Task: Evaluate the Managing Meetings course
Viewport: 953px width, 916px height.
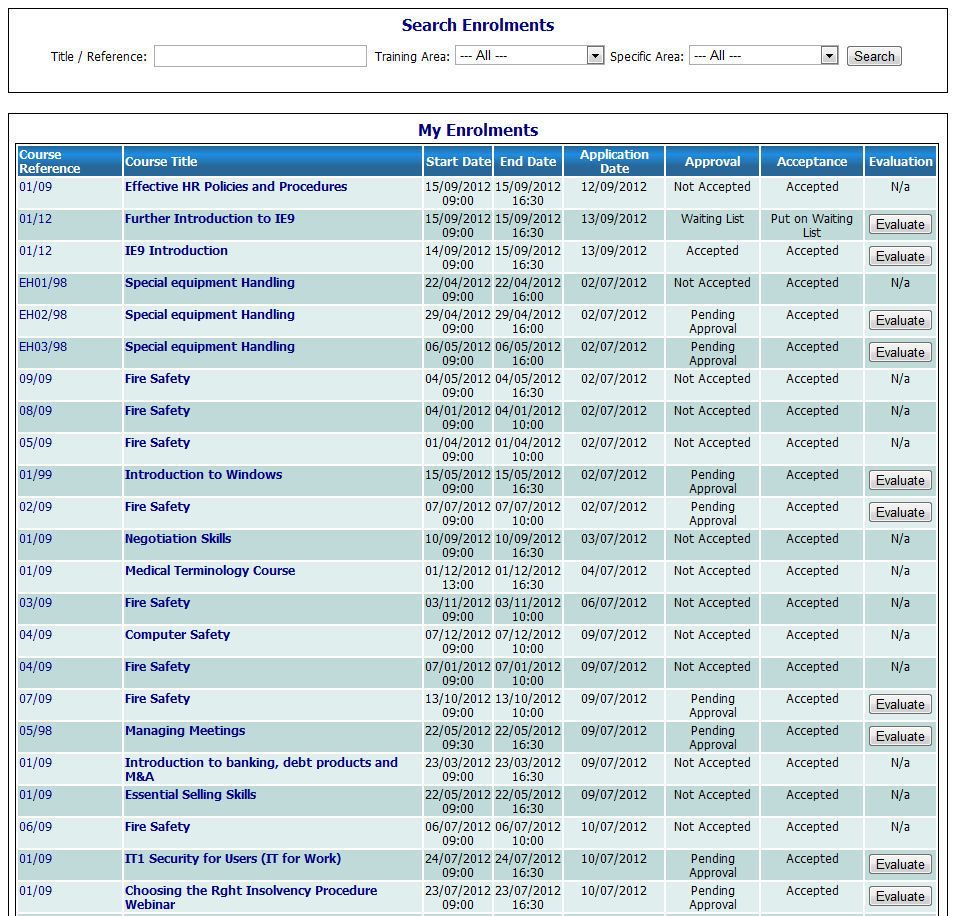Action: pyautogui.click(x=900, y=736)
